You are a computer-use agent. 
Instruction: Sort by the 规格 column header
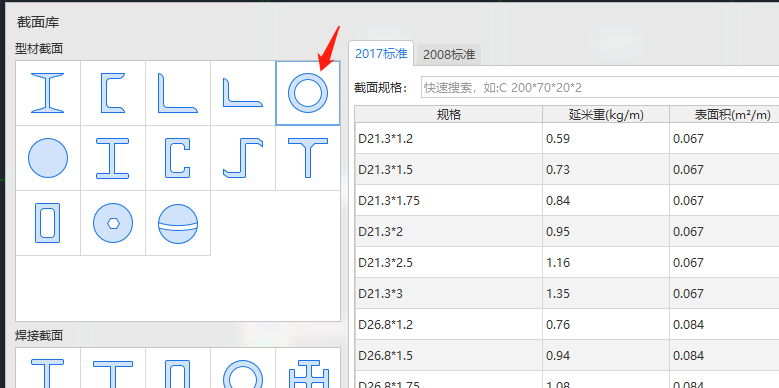pyautogui.click(x=449, y=115)
